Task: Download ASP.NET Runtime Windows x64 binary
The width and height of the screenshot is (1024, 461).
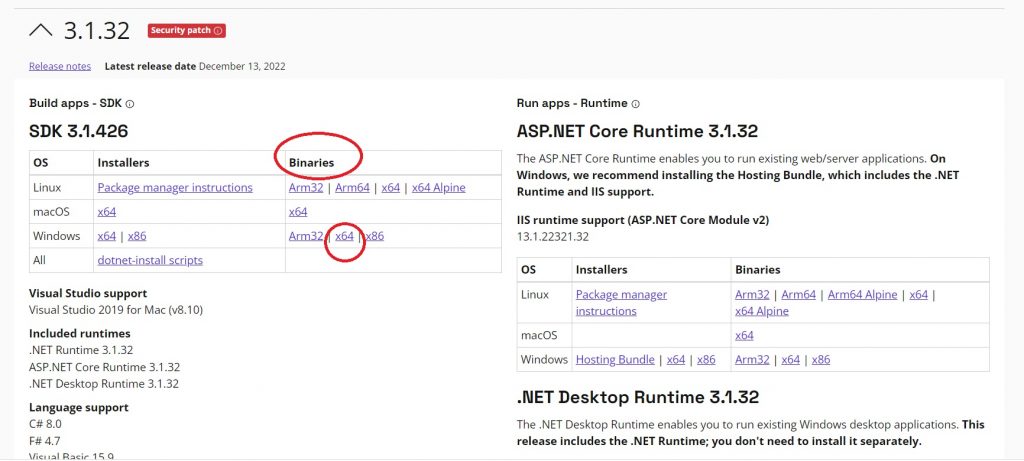Action: [791, 359]
